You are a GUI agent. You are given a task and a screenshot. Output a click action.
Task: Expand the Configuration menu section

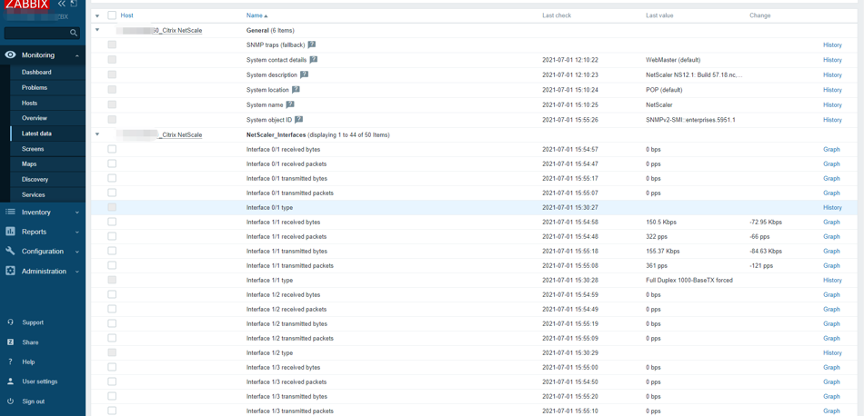coord(77,252)
